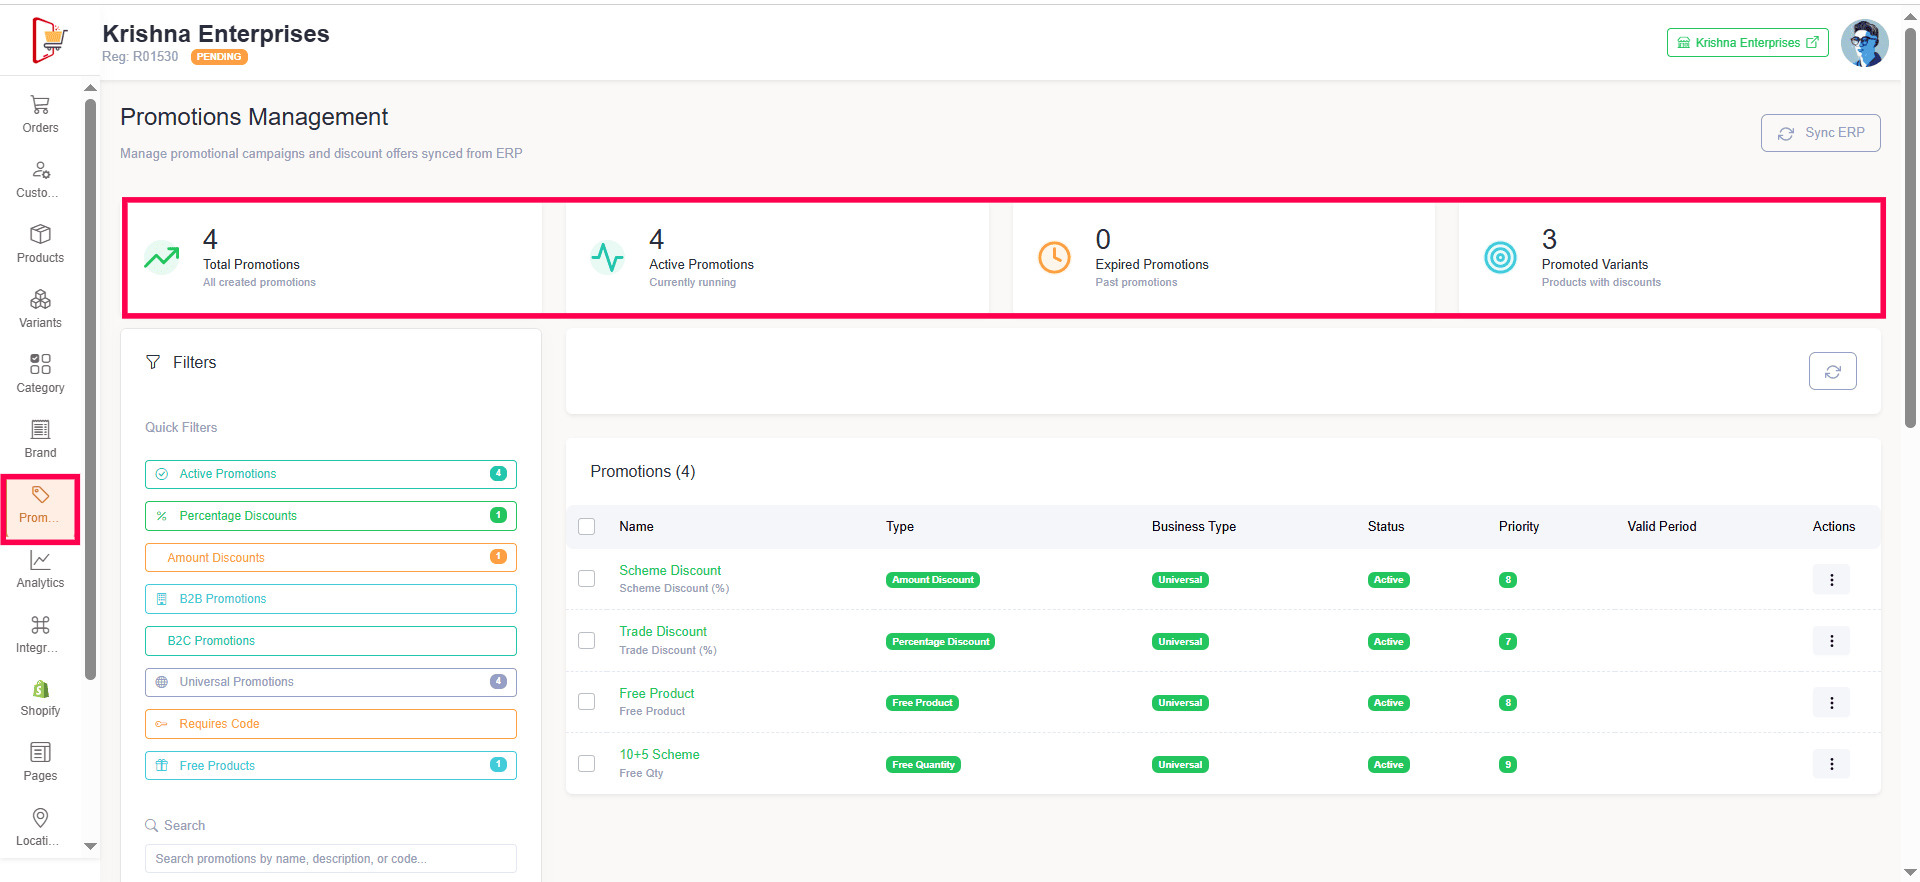Toggle the select-all checkbox in table header

click(587, 526)
